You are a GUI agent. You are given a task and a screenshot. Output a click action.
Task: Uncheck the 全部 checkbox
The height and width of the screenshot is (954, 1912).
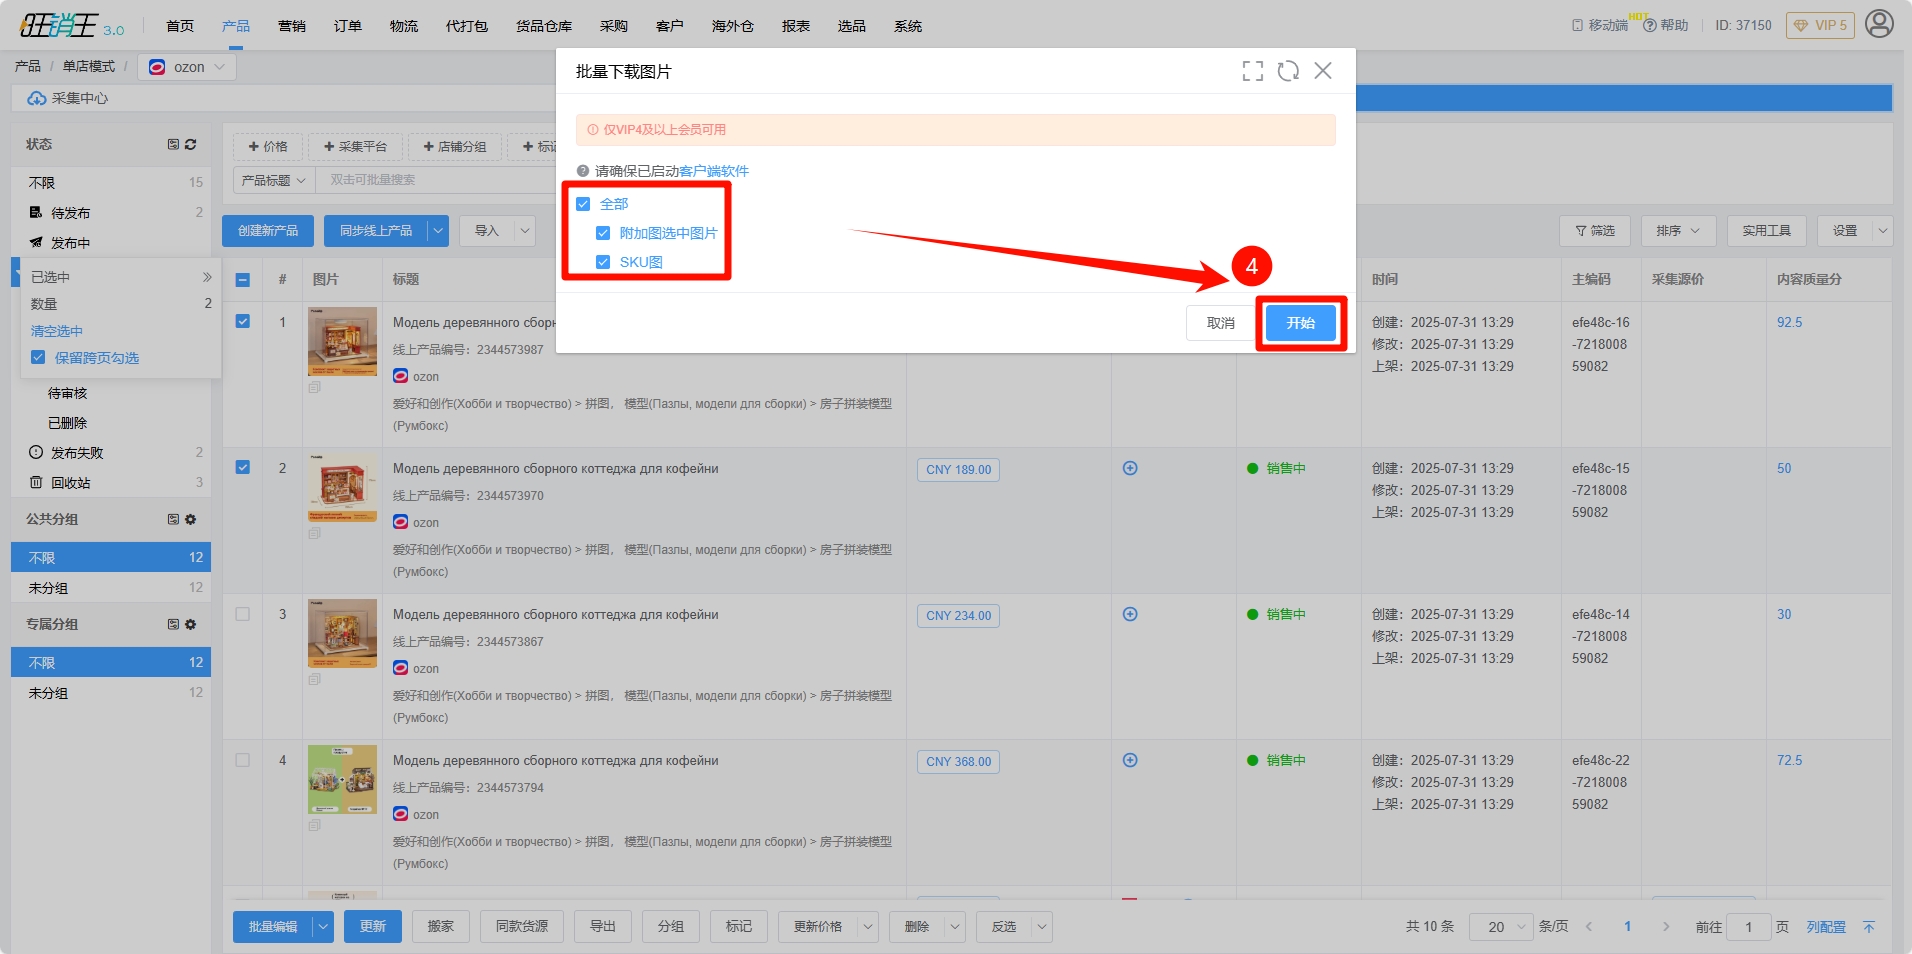[x=584, y=204]
